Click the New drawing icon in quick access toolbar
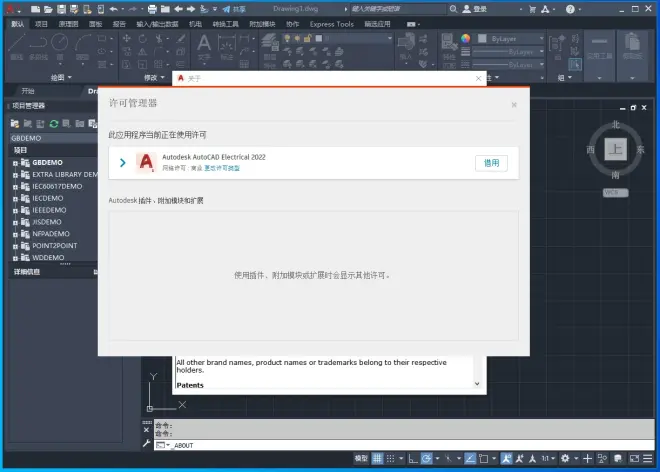This screenshot has height=472, width=660. coord(35,9)
